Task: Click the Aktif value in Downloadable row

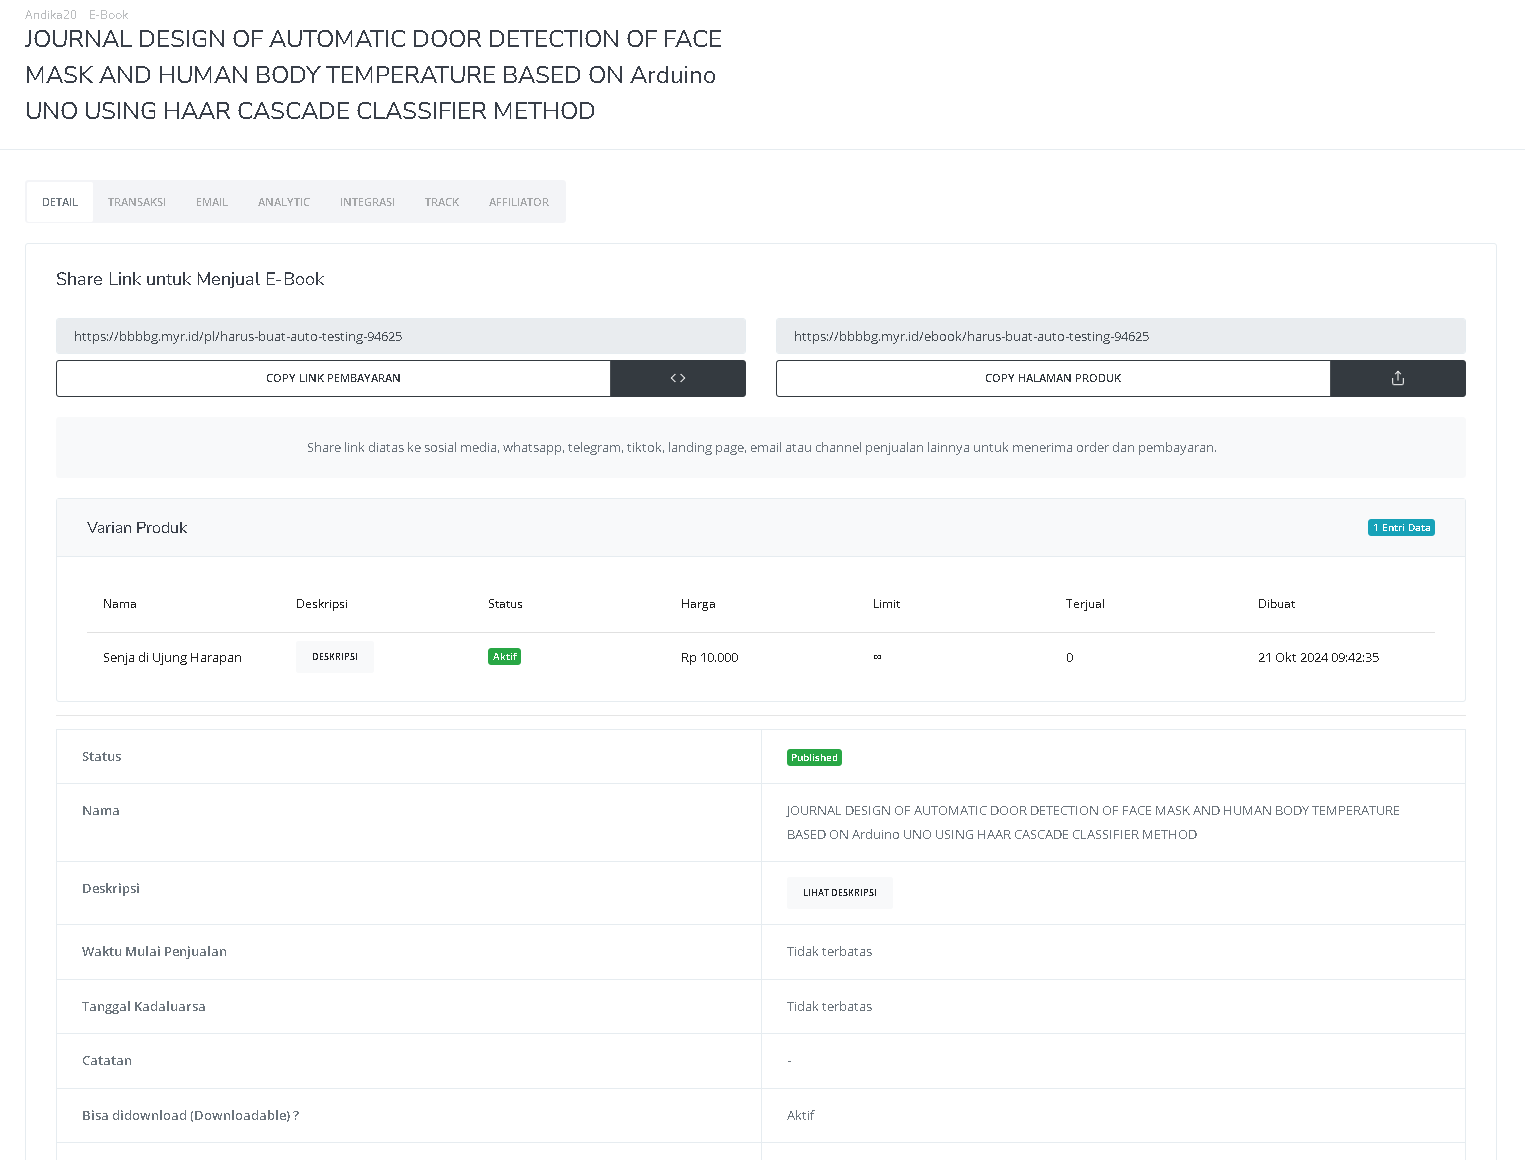Action: pyautogui.click(x=801, y=1115)
